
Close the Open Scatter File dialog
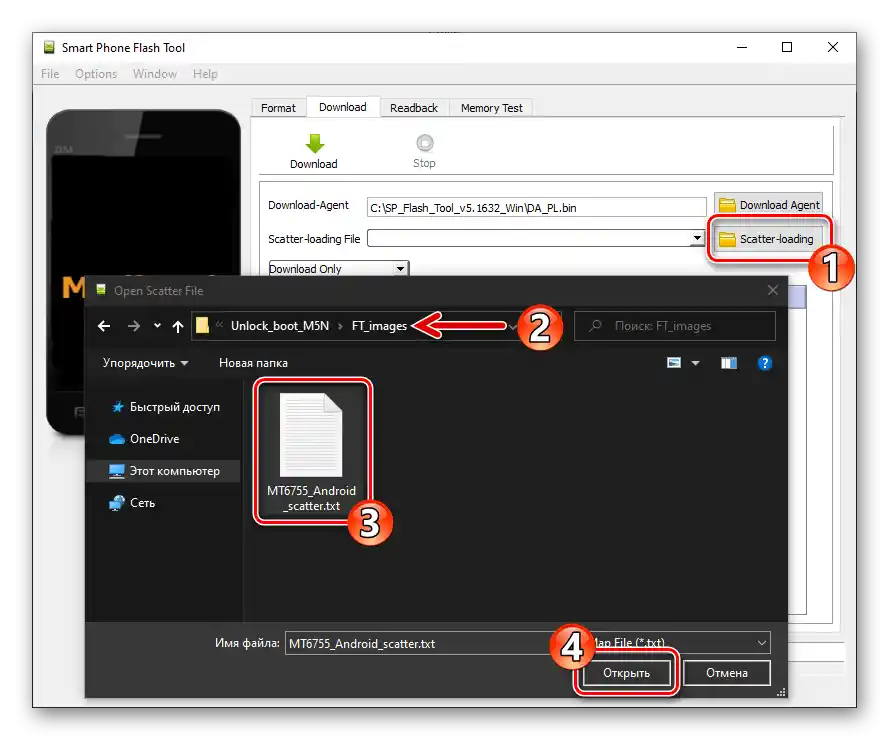[x=772, y=290]
